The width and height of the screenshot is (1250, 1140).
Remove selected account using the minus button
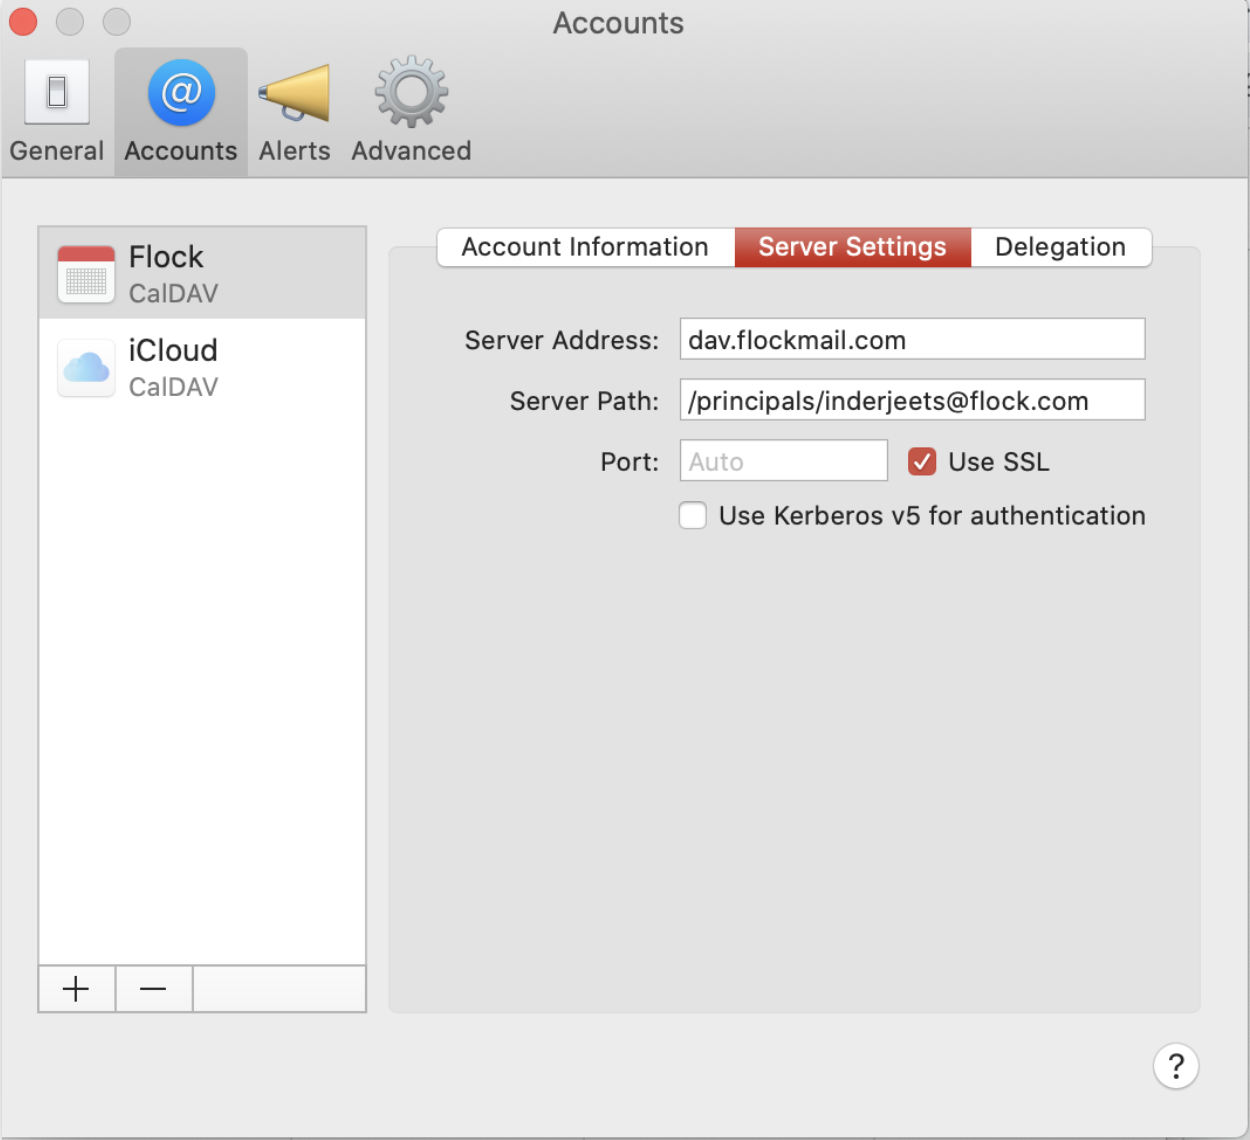click(x=153, y=988)
